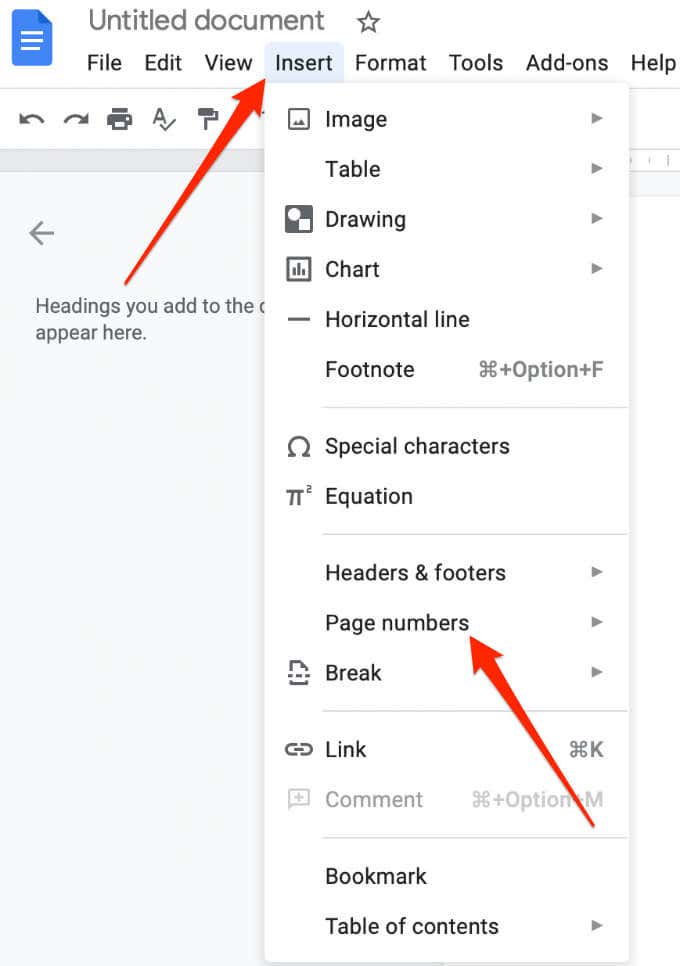Open the Headers & footers submenu
680x966 pixels.
pos(447,572)
